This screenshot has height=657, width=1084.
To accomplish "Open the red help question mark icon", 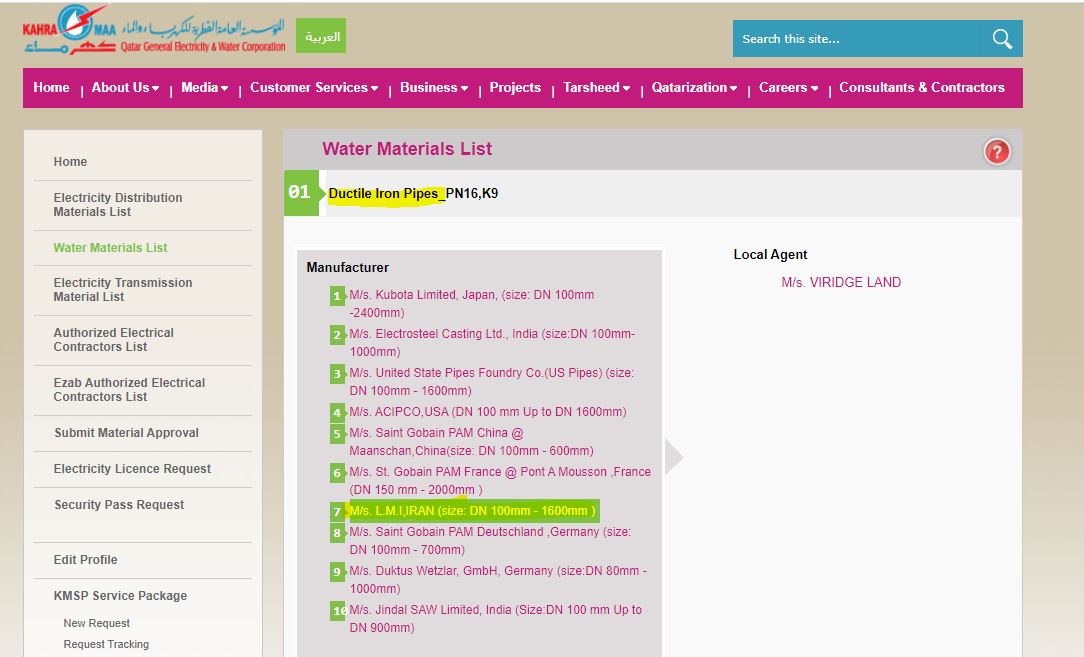I will pyautogui.click(x=996, y=151).
